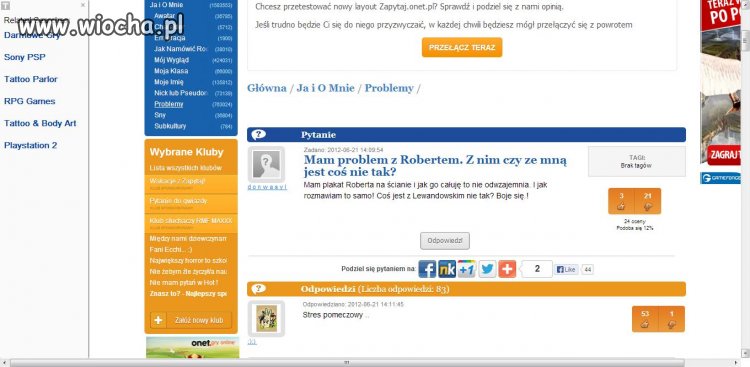Upvote the answer 'Stres pomeczowy' with 53 votes
The image size is (750, 367).
[645, 319]
